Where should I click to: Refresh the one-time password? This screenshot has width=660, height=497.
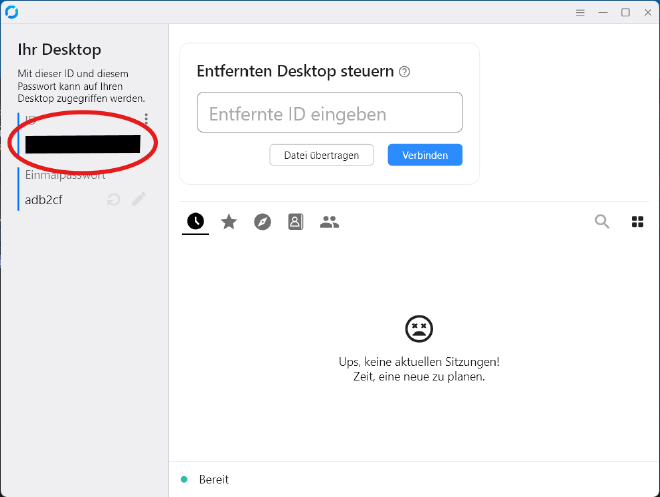[x=114, y=199]
